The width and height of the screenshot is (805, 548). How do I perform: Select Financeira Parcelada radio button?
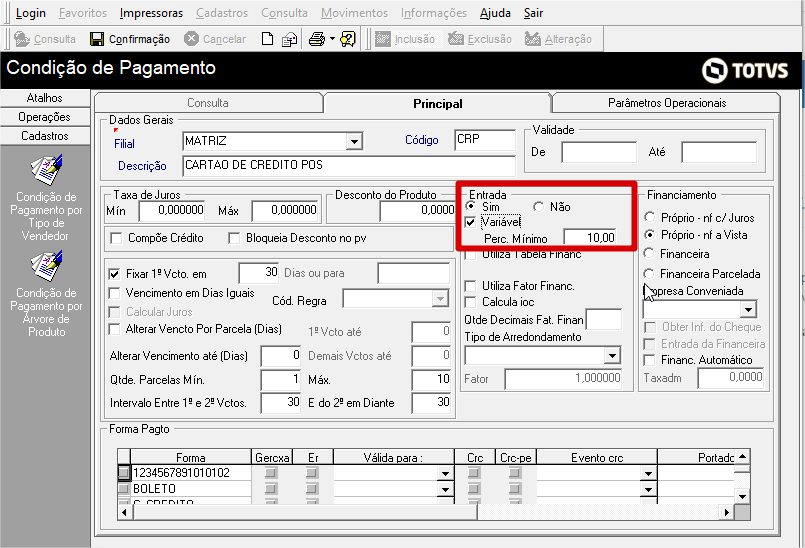(x=649, y=274)
